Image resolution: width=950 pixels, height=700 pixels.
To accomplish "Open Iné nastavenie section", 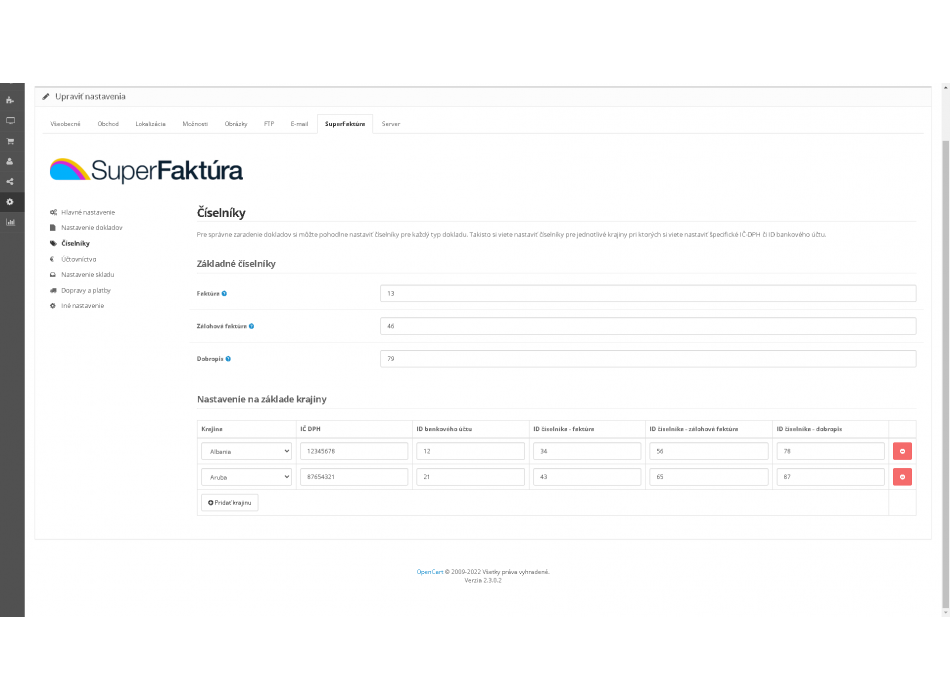I will click(77, 306).
